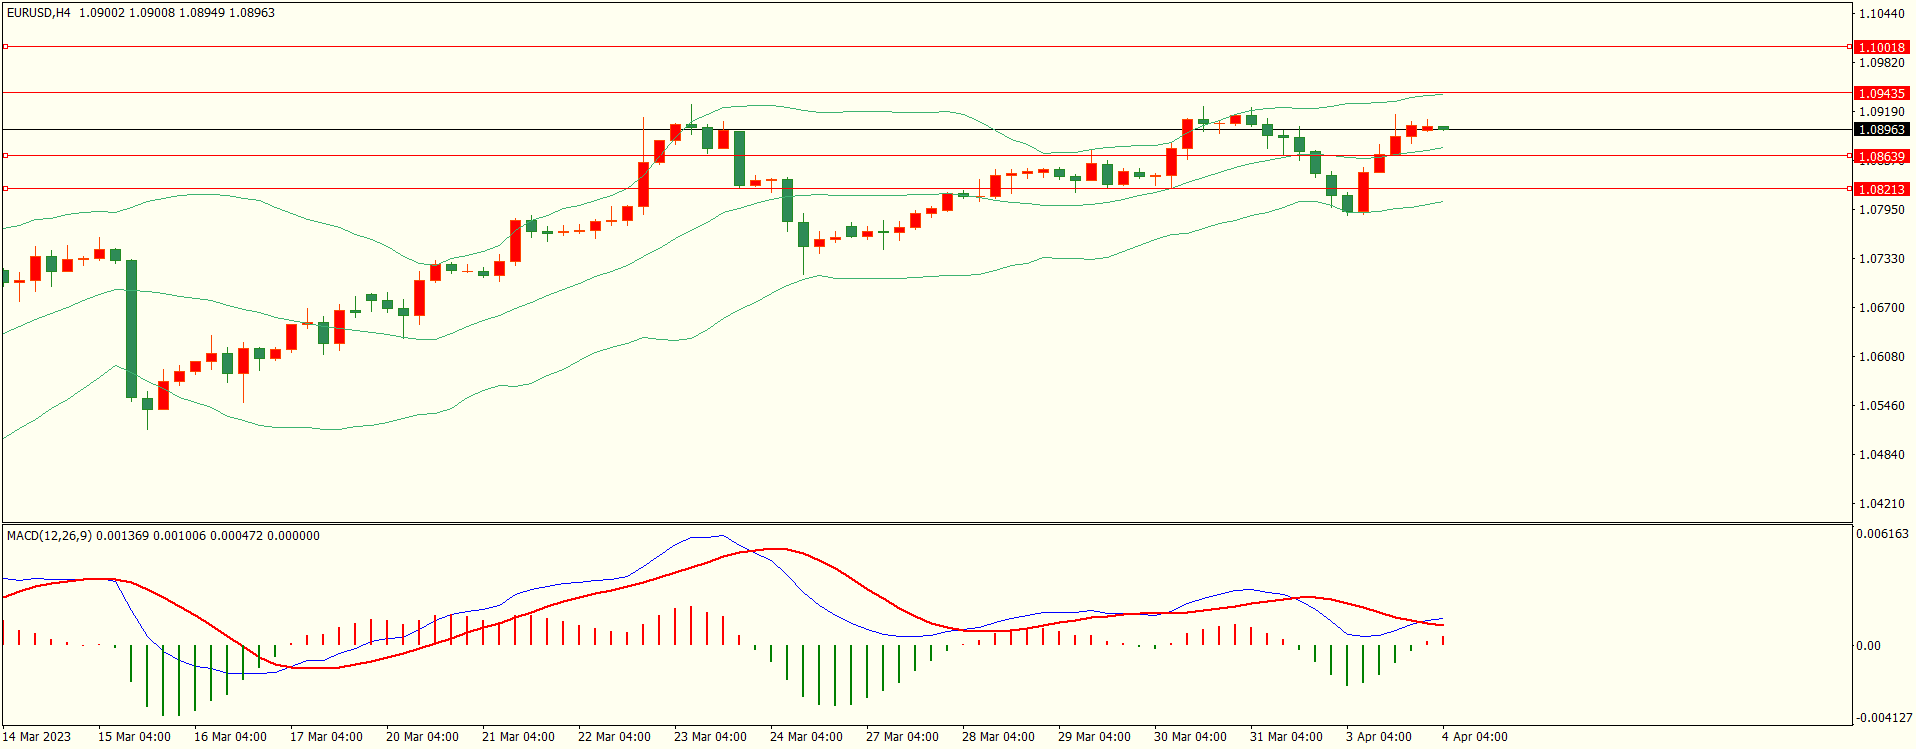Click the 4 Apr 04:00 time label
Viewport: 1916px width, 749px height.
(1474, 737)
